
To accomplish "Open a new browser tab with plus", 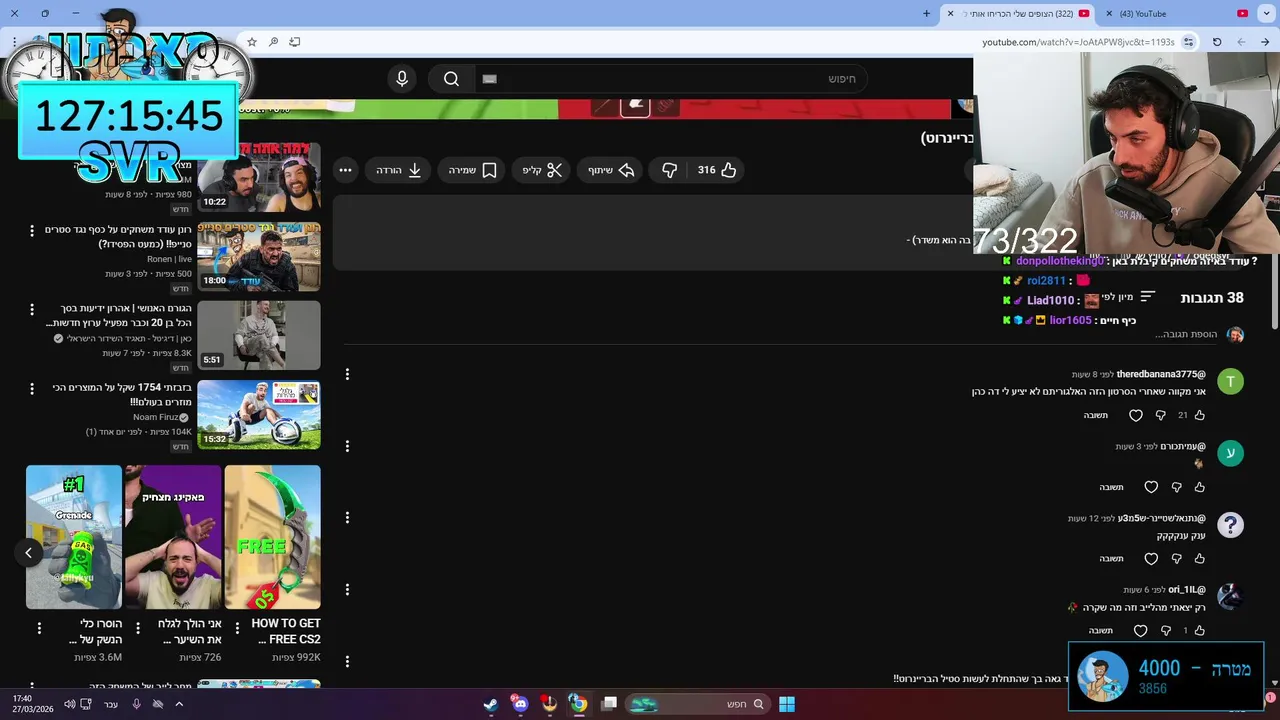I will (x=927, y=14).
